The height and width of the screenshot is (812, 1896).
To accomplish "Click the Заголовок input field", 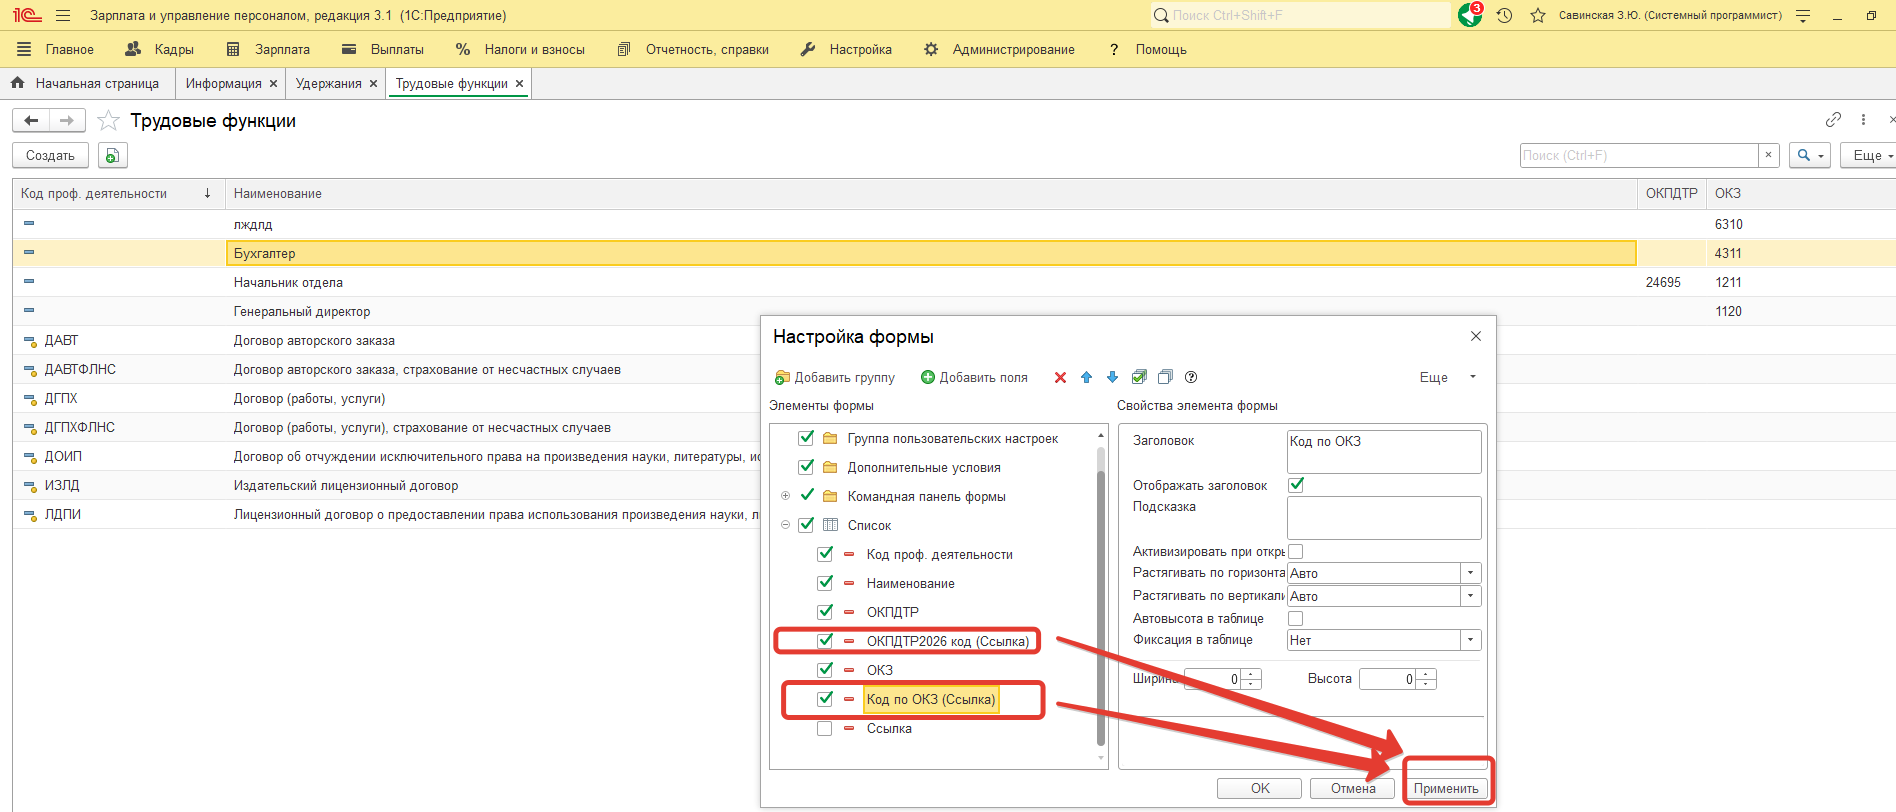I will coord(1383,451).
